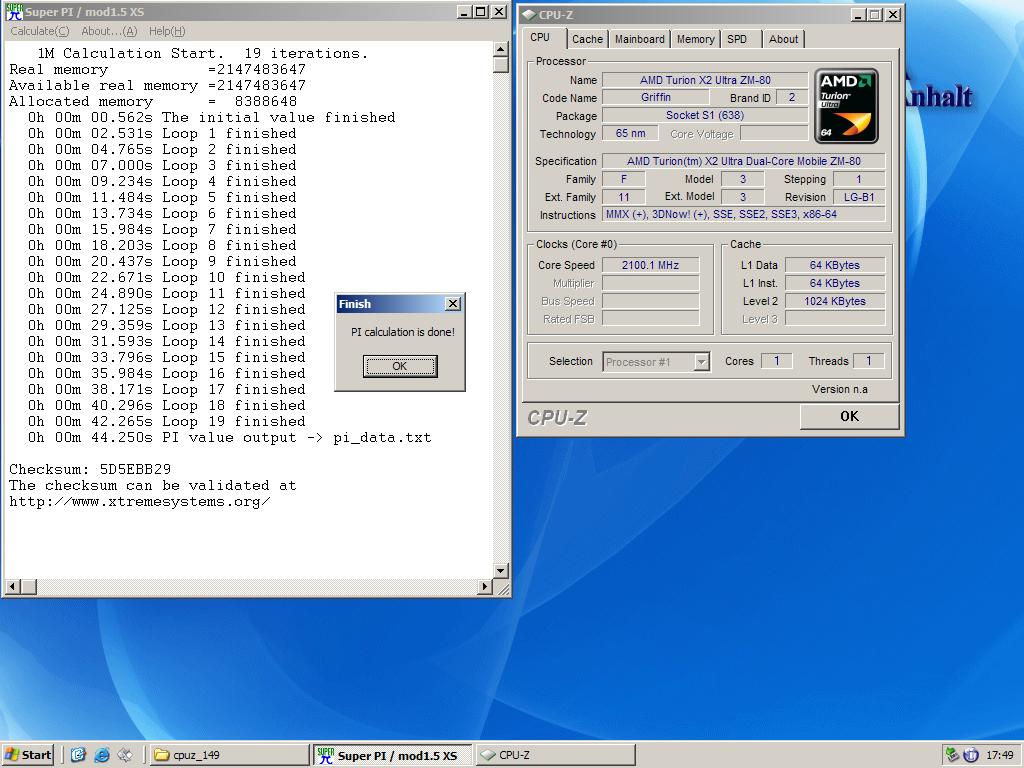1024x768 pixels.
Task: Click Super PI horizontal scrollbar left arrow
Action: tap(12, 586)
